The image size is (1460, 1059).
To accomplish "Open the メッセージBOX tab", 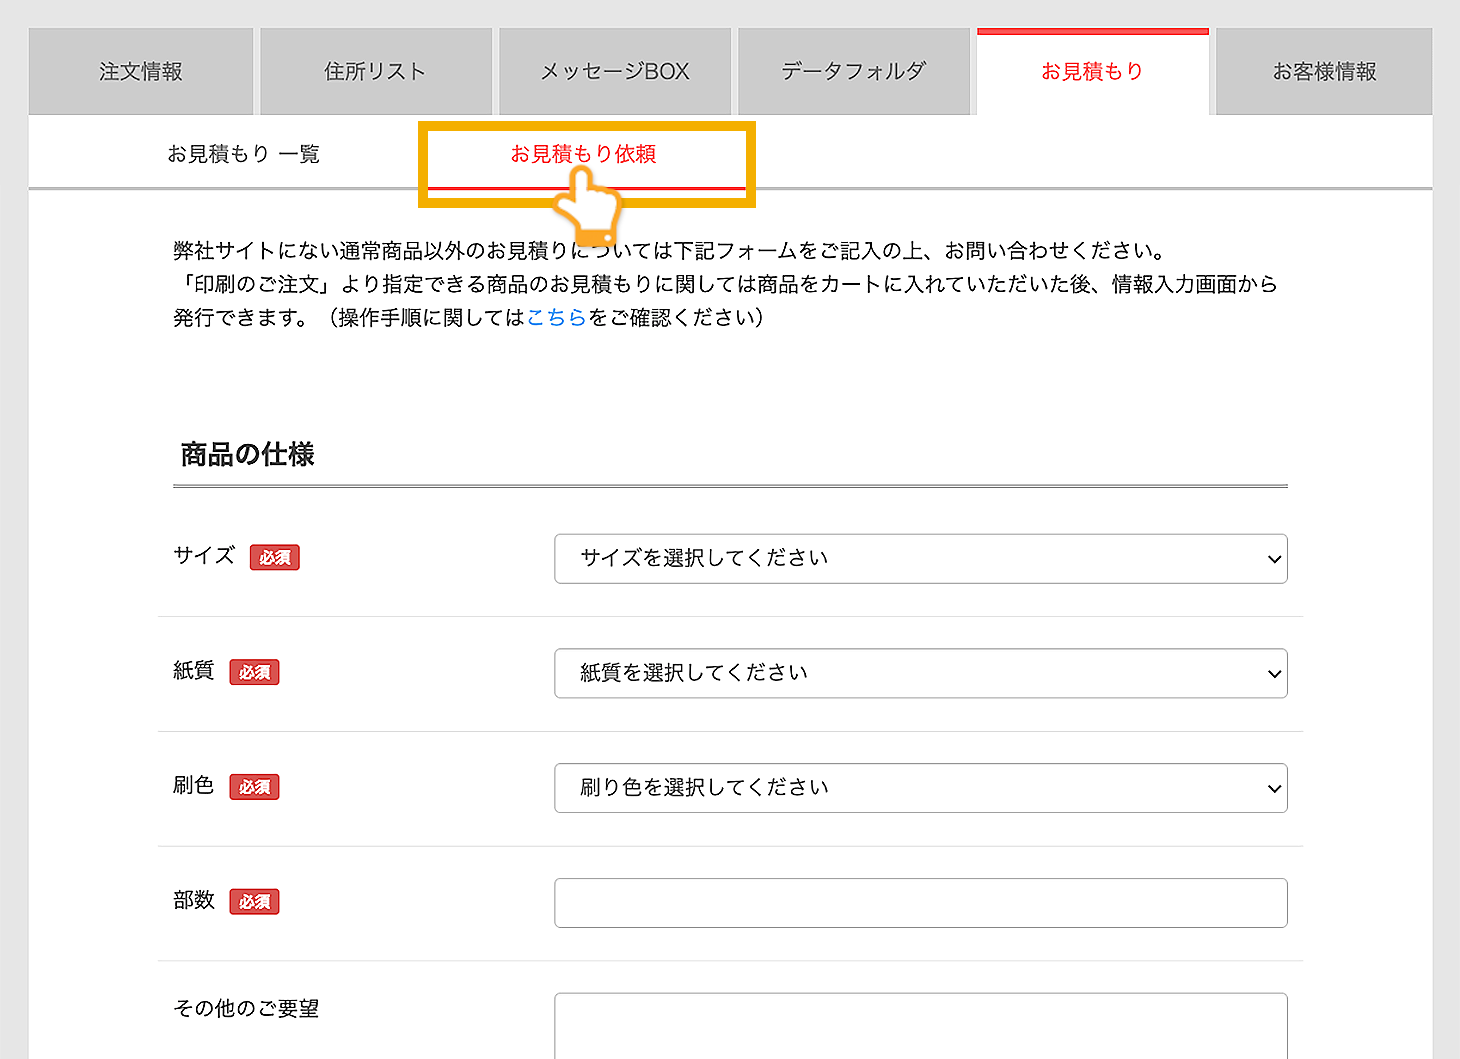I will click(615, 72).
